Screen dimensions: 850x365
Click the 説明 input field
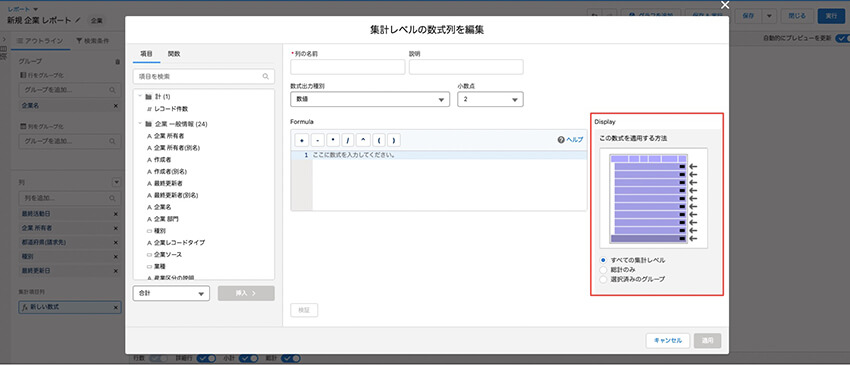pos(466,67)
